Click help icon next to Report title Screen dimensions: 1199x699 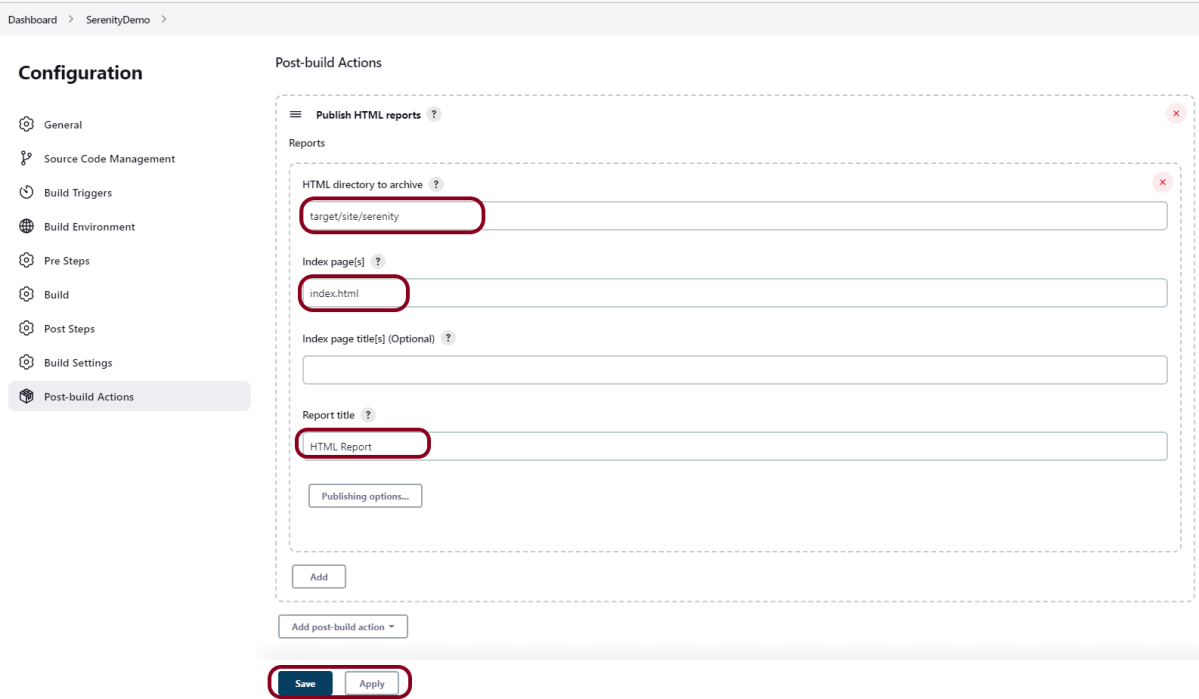[368, 415]
